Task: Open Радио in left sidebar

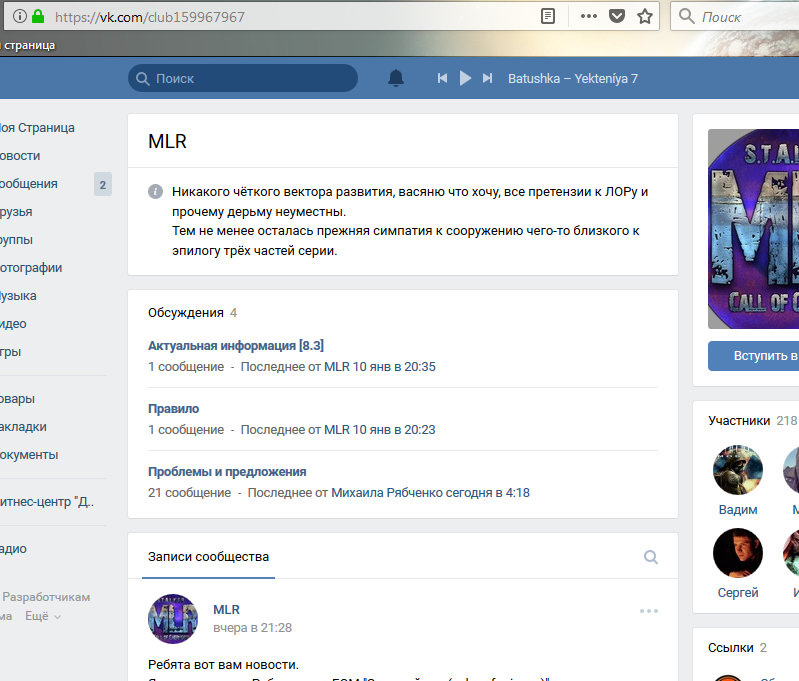Action: click(x=13, y=548)
